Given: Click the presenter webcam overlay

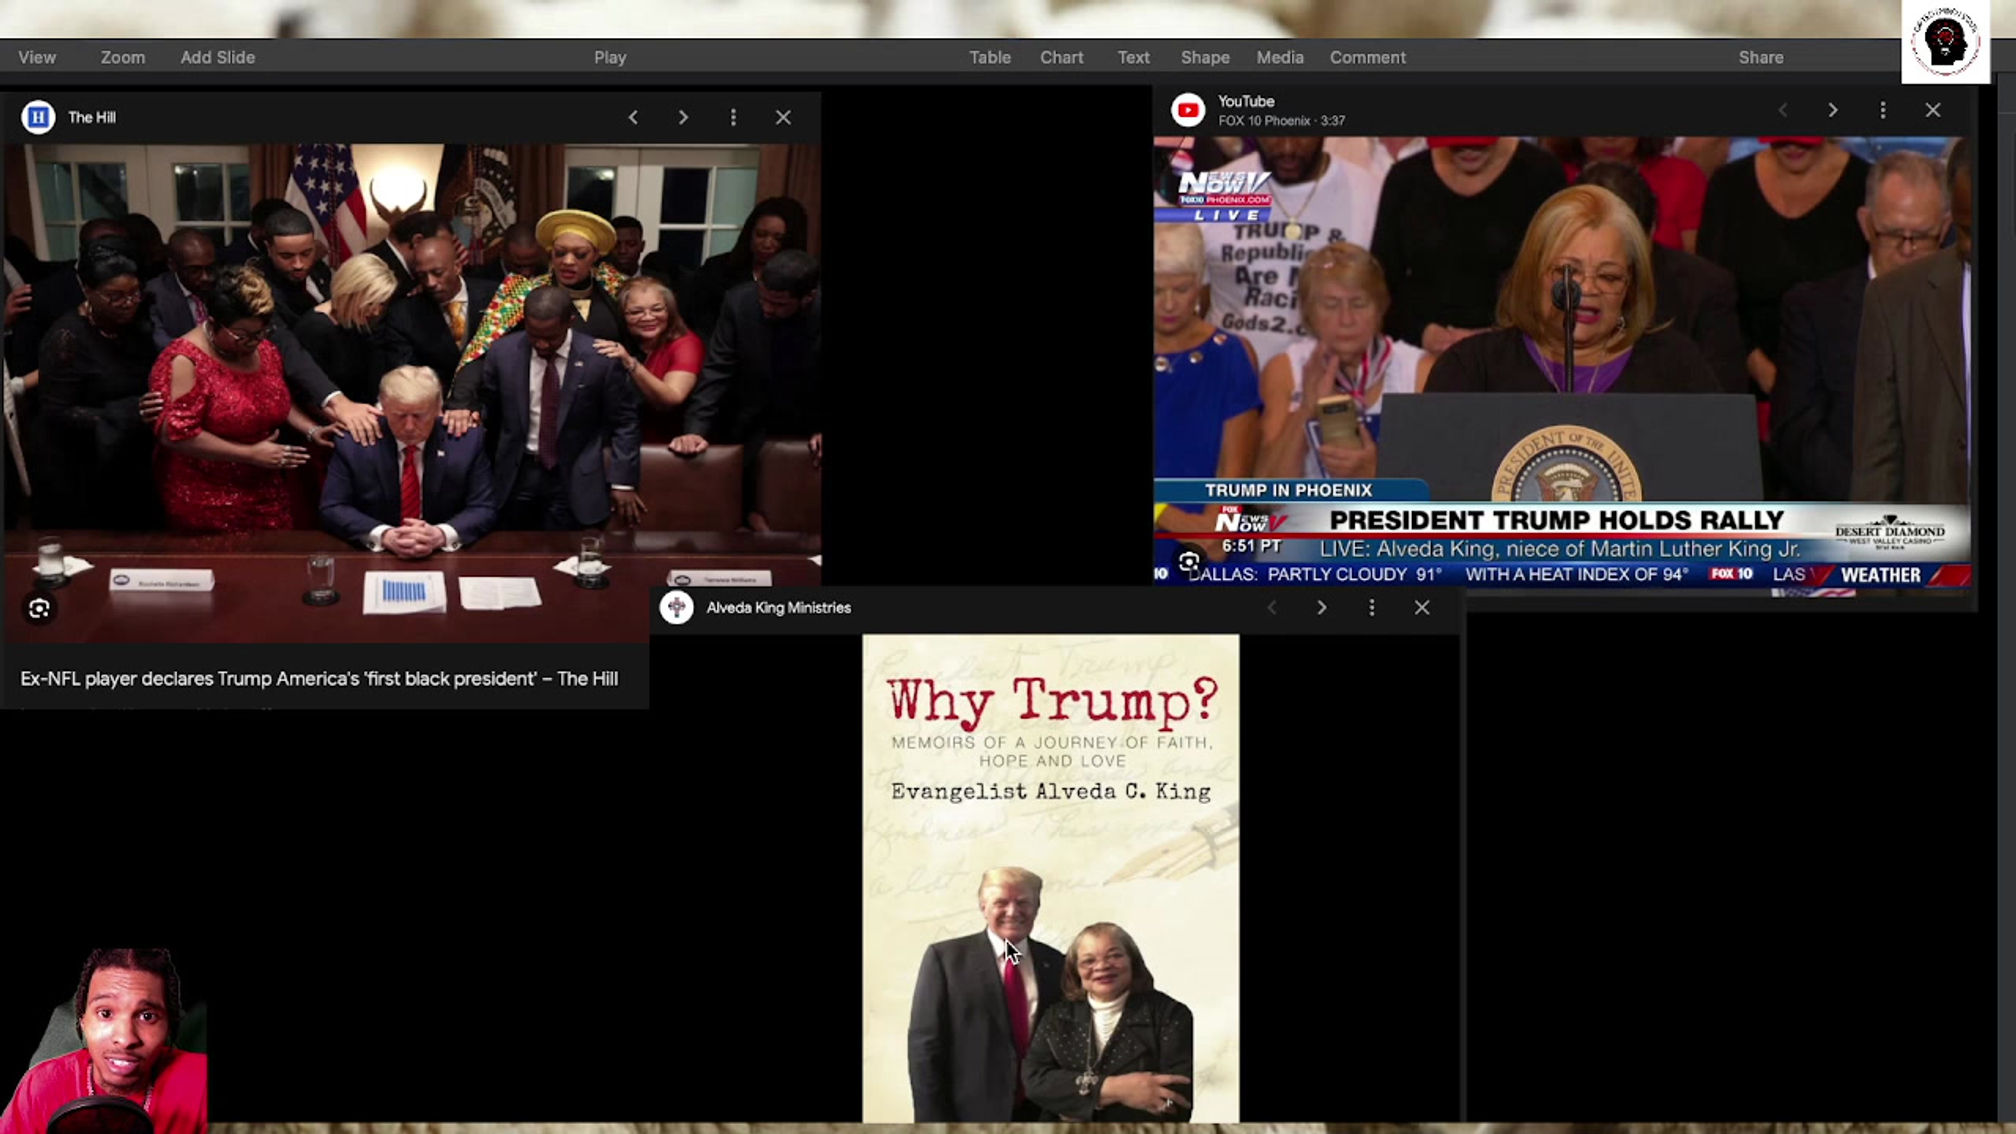Looking at the screenshot, I should tap(105, 1040).
